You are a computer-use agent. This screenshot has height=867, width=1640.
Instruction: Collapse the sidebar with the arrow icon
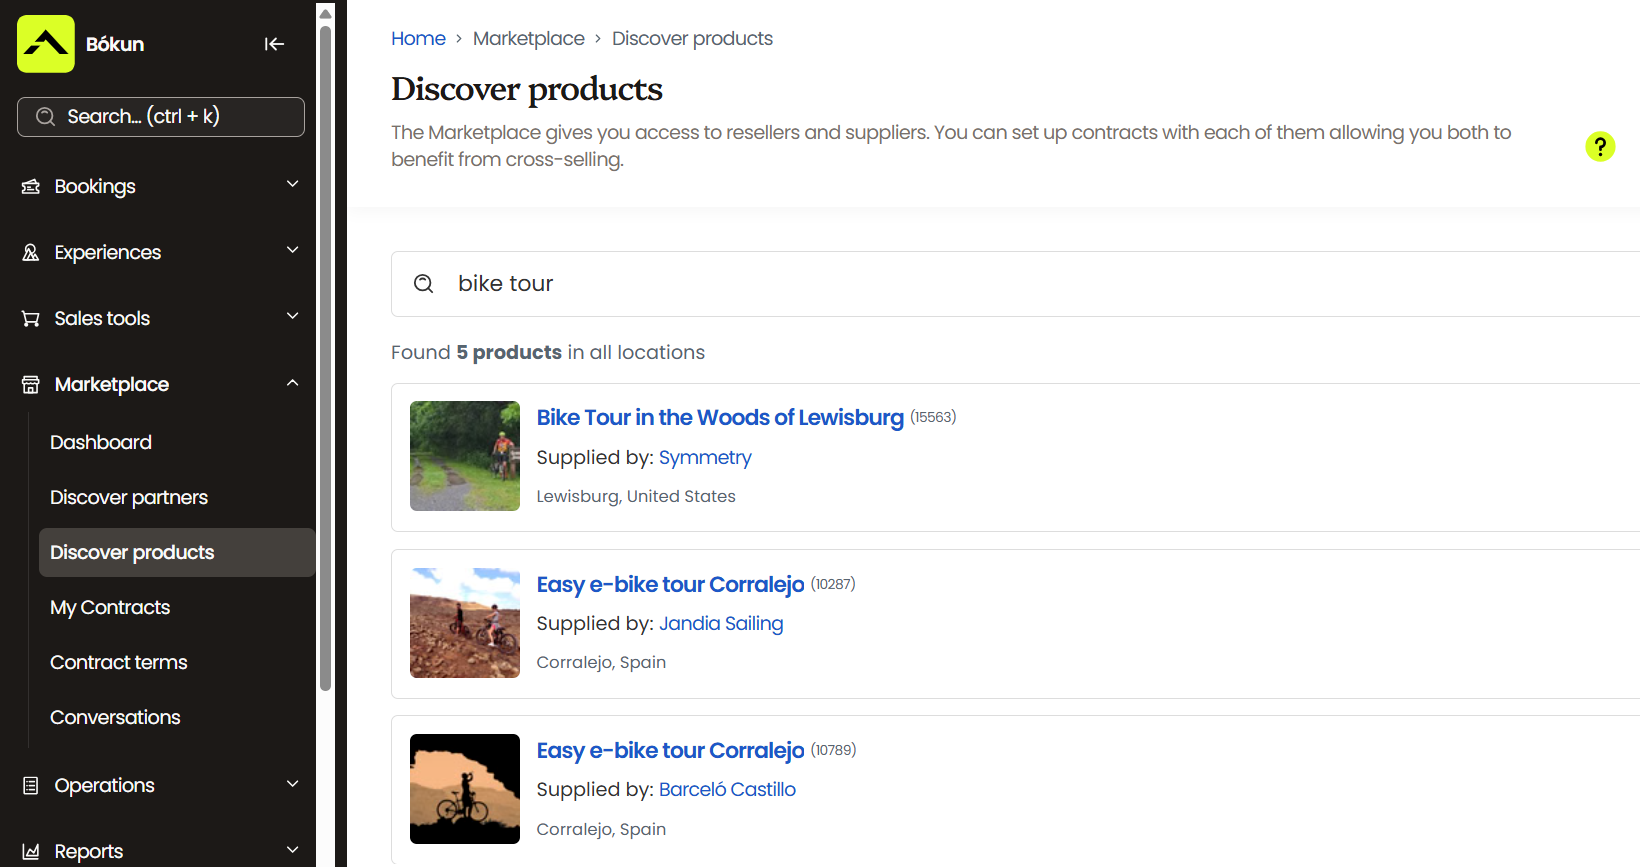click(274, 44)
